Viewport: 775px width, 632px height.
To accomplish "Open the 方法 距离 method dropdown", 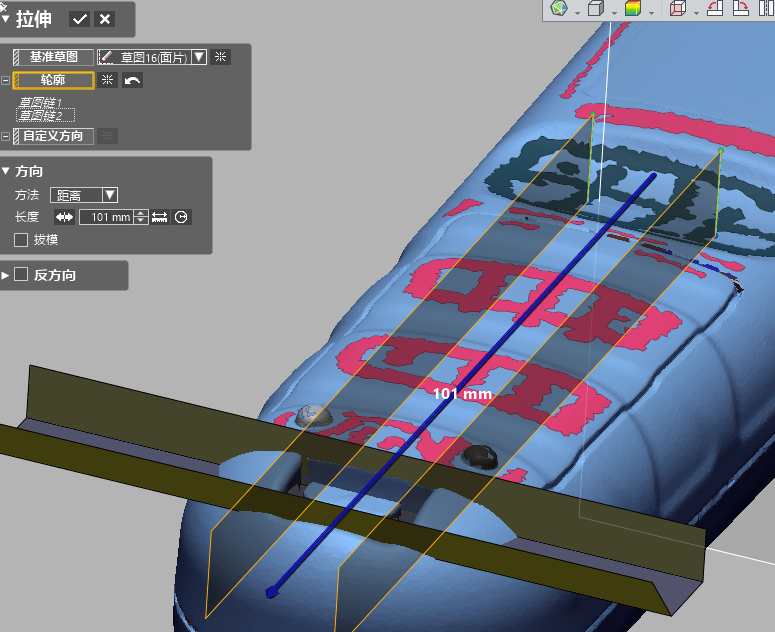I will (x=110, y=195).
